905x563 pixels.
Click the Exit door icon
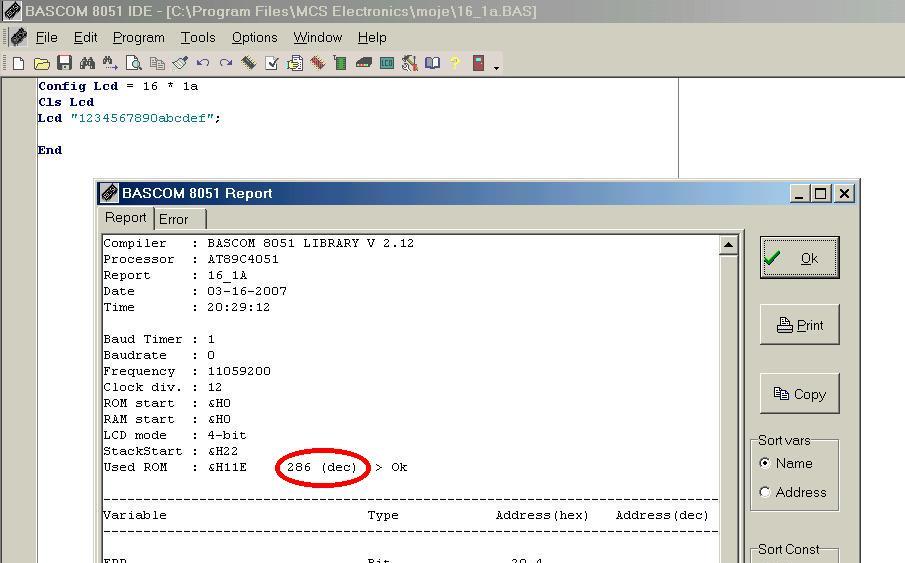coord(479,63)
